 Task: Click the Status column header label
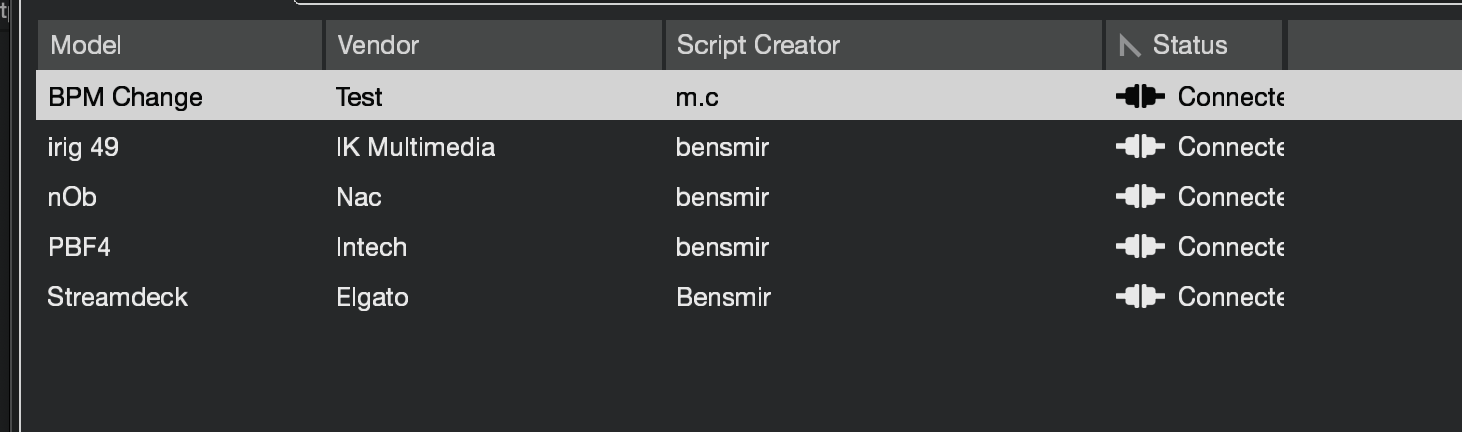[1189, 45]
